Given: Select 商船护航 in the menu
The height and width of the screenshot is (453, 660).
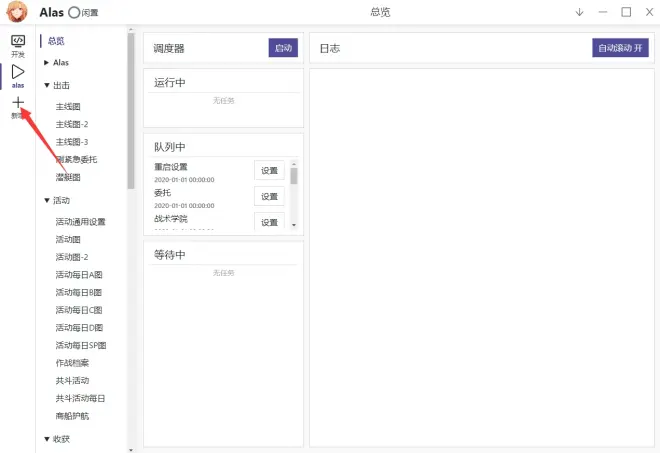Looking at the screenshot, I should 72,416.
